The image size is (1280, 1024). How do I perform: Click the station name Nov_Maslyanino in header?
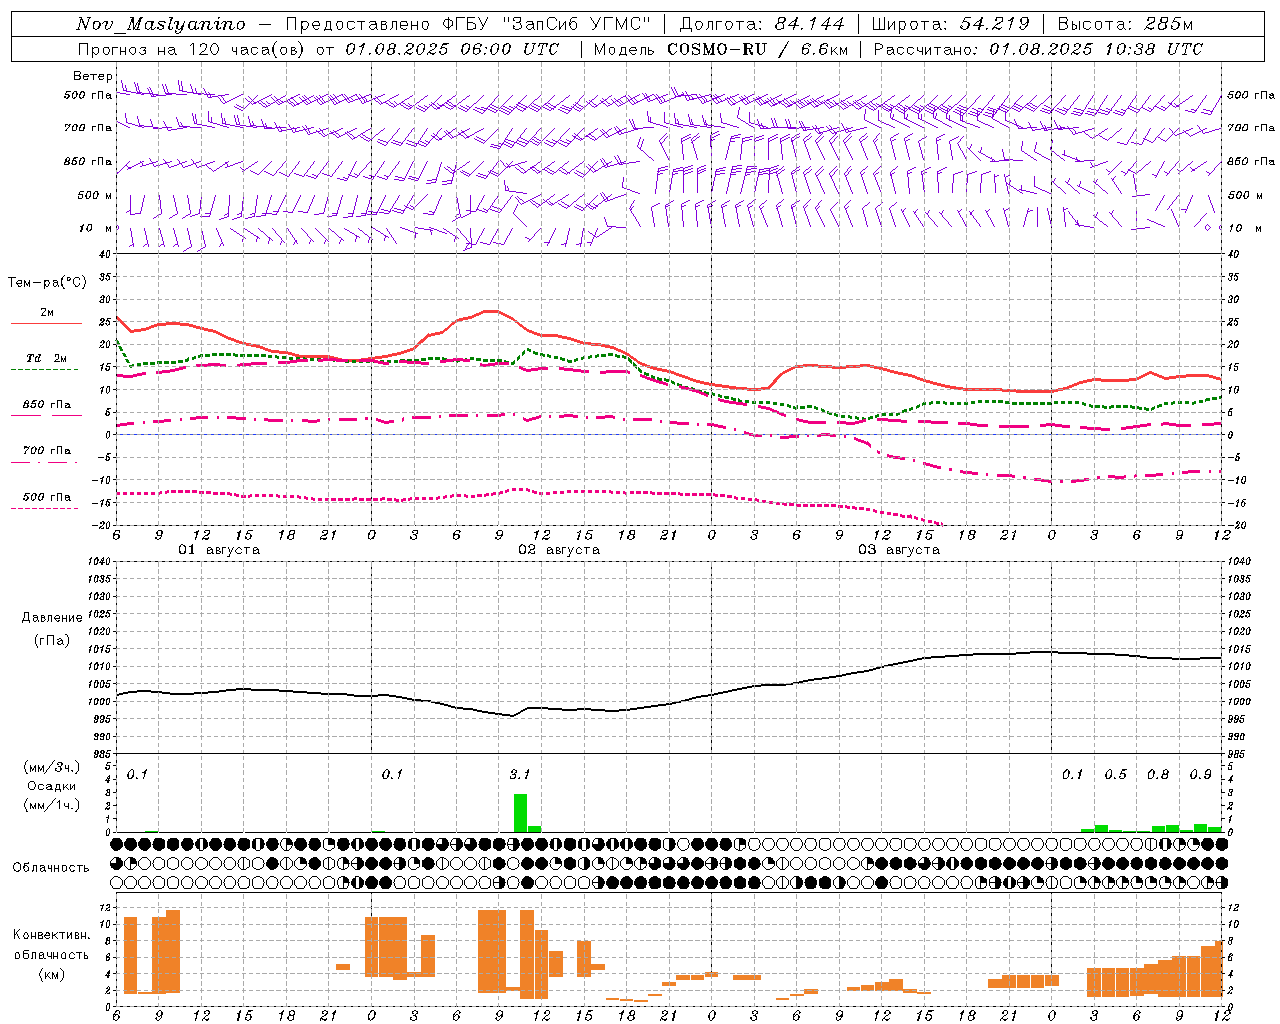[x=160, y=24]
